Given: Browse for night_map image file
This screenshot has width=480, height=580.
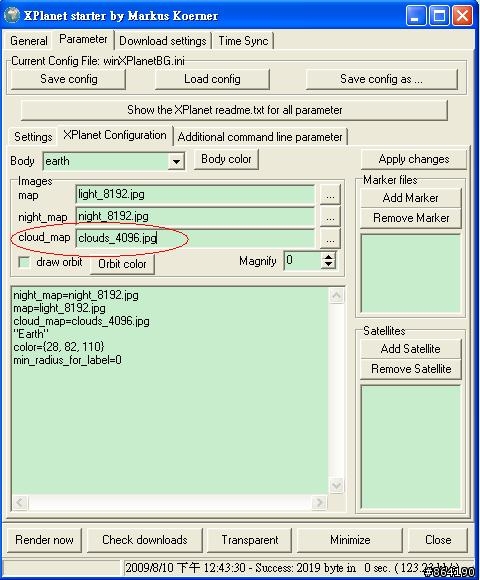Looking at the screenshot, I should click(x=330, y=216).
